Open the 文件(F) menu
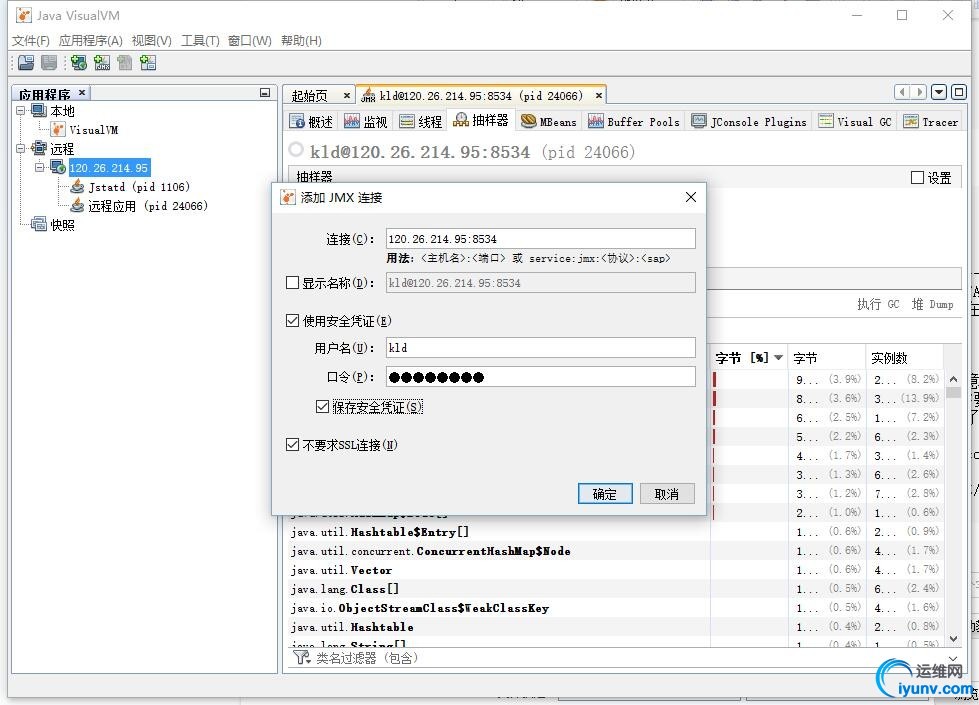 click(31, 41)
